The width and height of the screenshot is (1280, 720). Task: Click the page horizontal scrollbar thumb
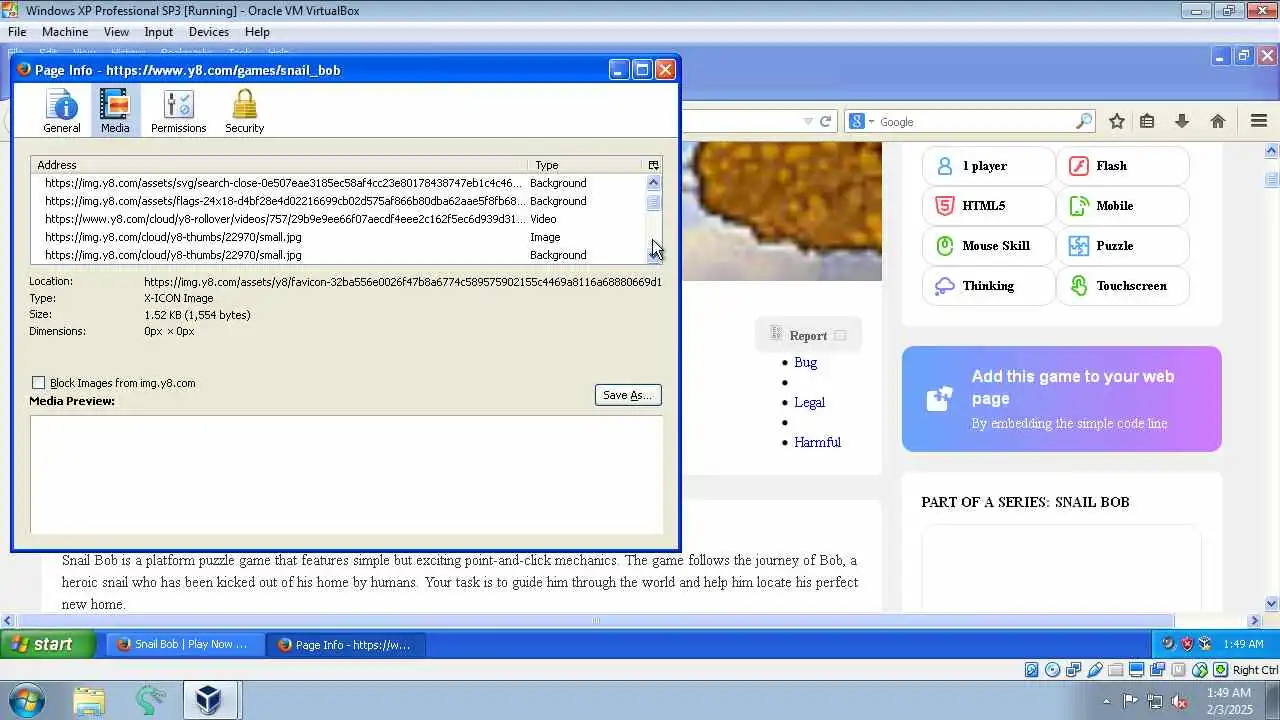[x=596, y=620]
